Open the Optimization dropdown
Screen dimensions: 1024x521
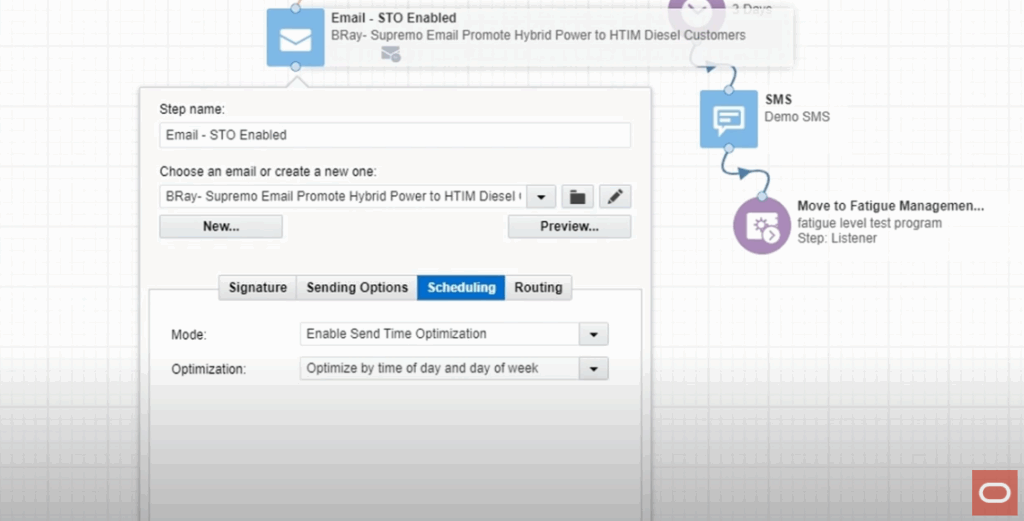594,369
